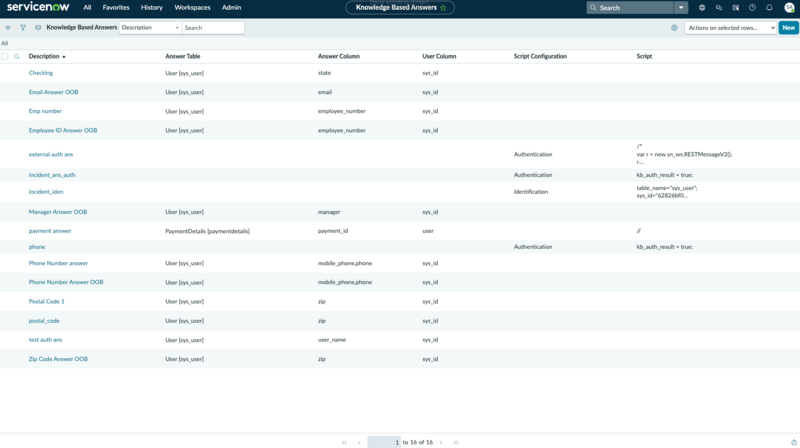Open the All menu
800x448 pixels.
click(87, 8)
